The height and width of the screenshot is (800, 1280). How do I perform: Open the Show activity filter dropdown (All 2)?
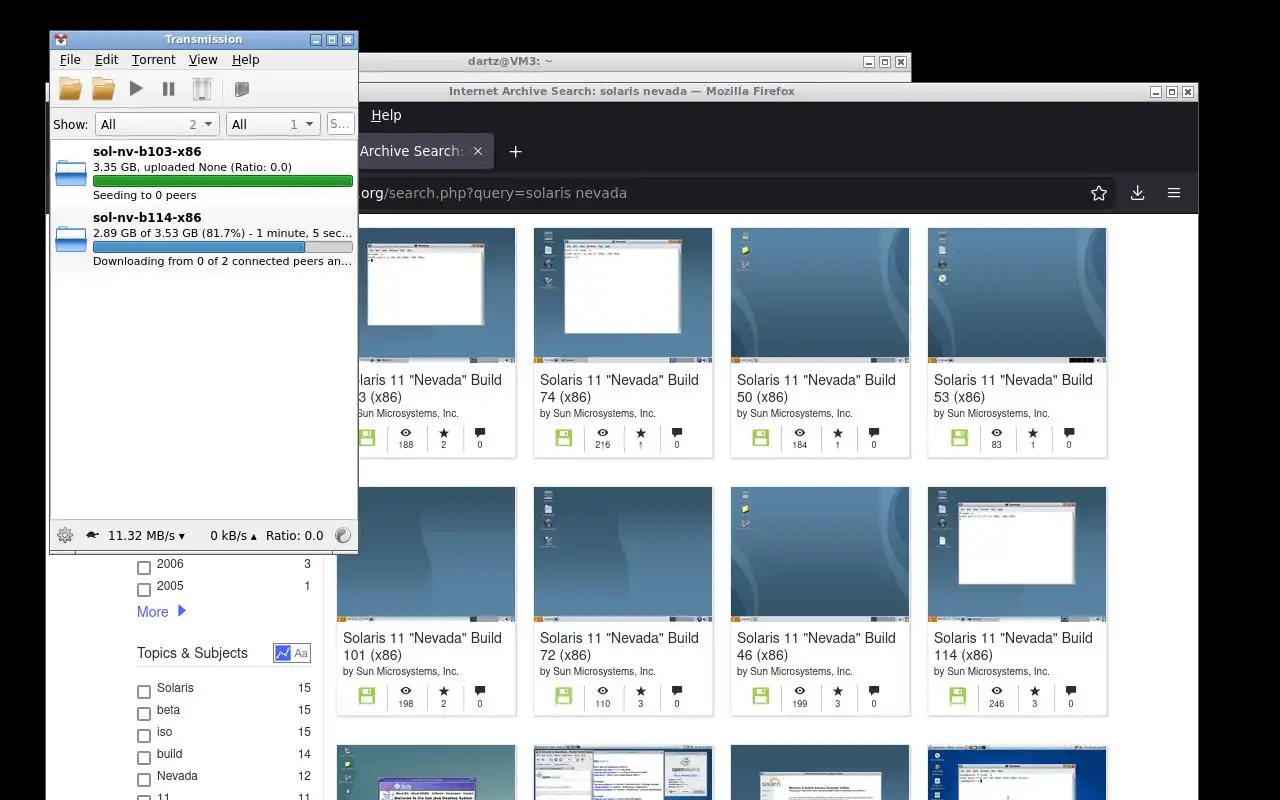point(157,124)
